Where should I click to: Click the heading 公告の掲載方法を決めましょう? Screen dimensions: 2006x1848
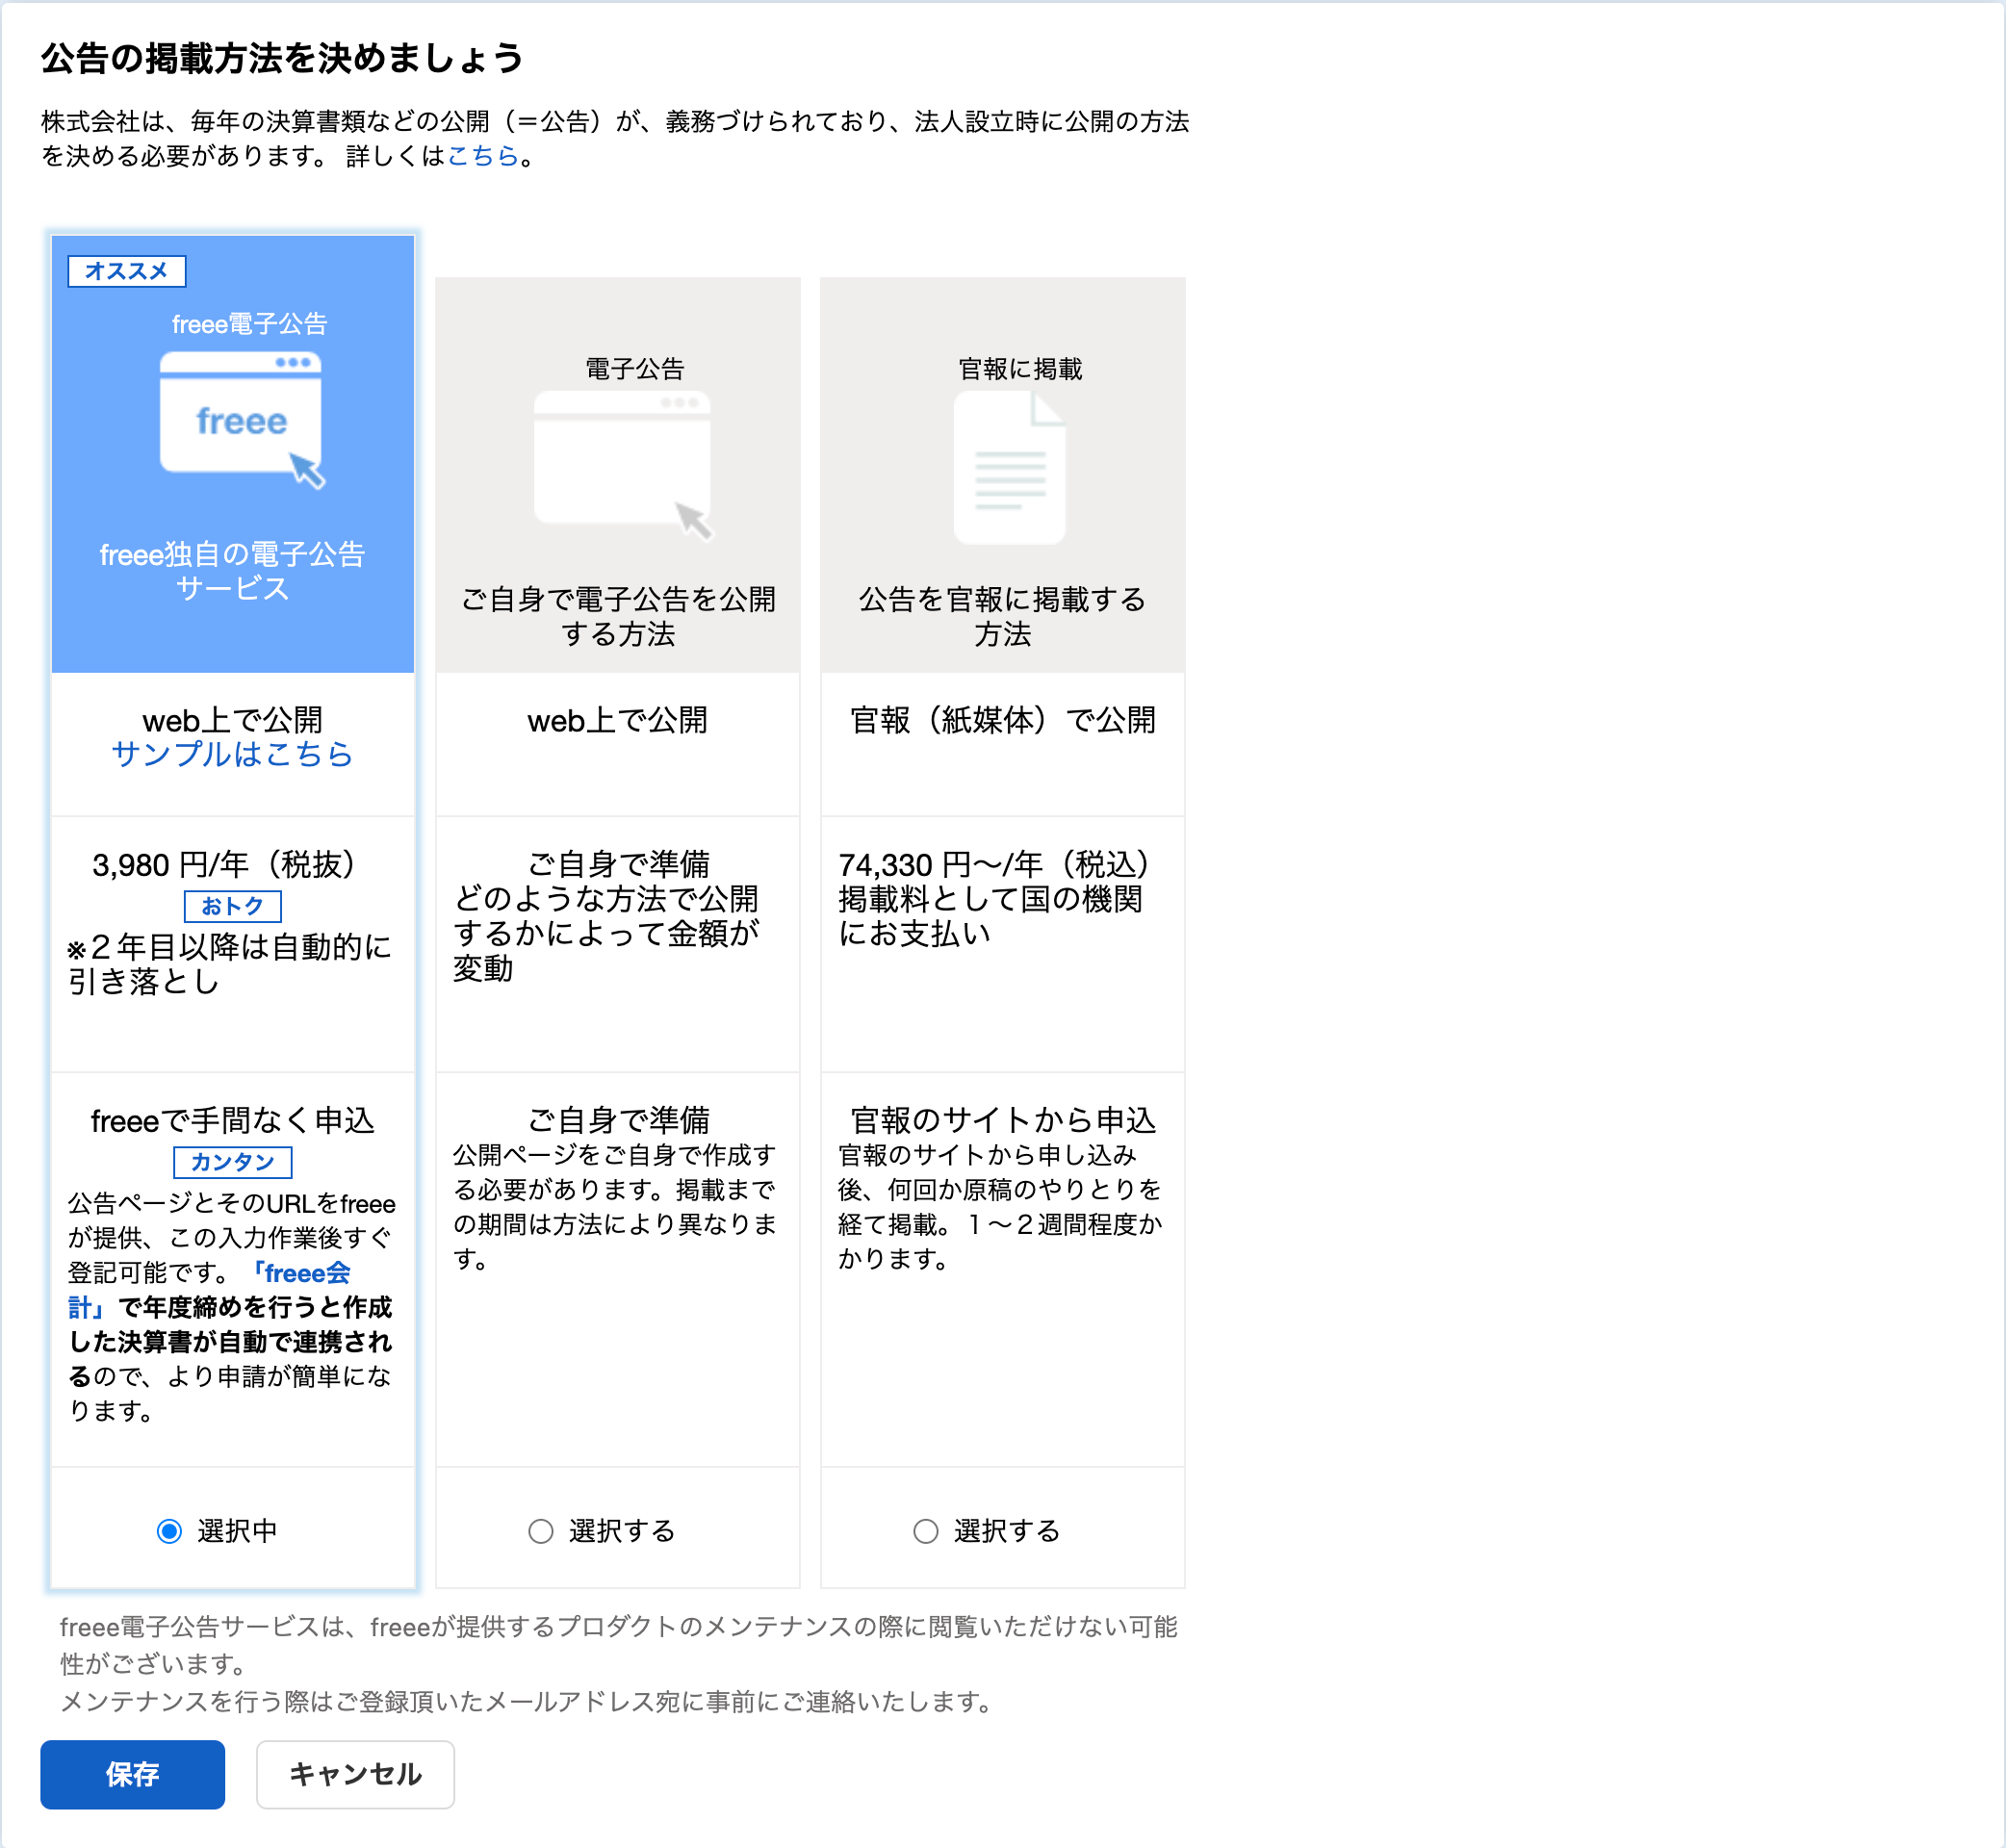coord(283,58)
